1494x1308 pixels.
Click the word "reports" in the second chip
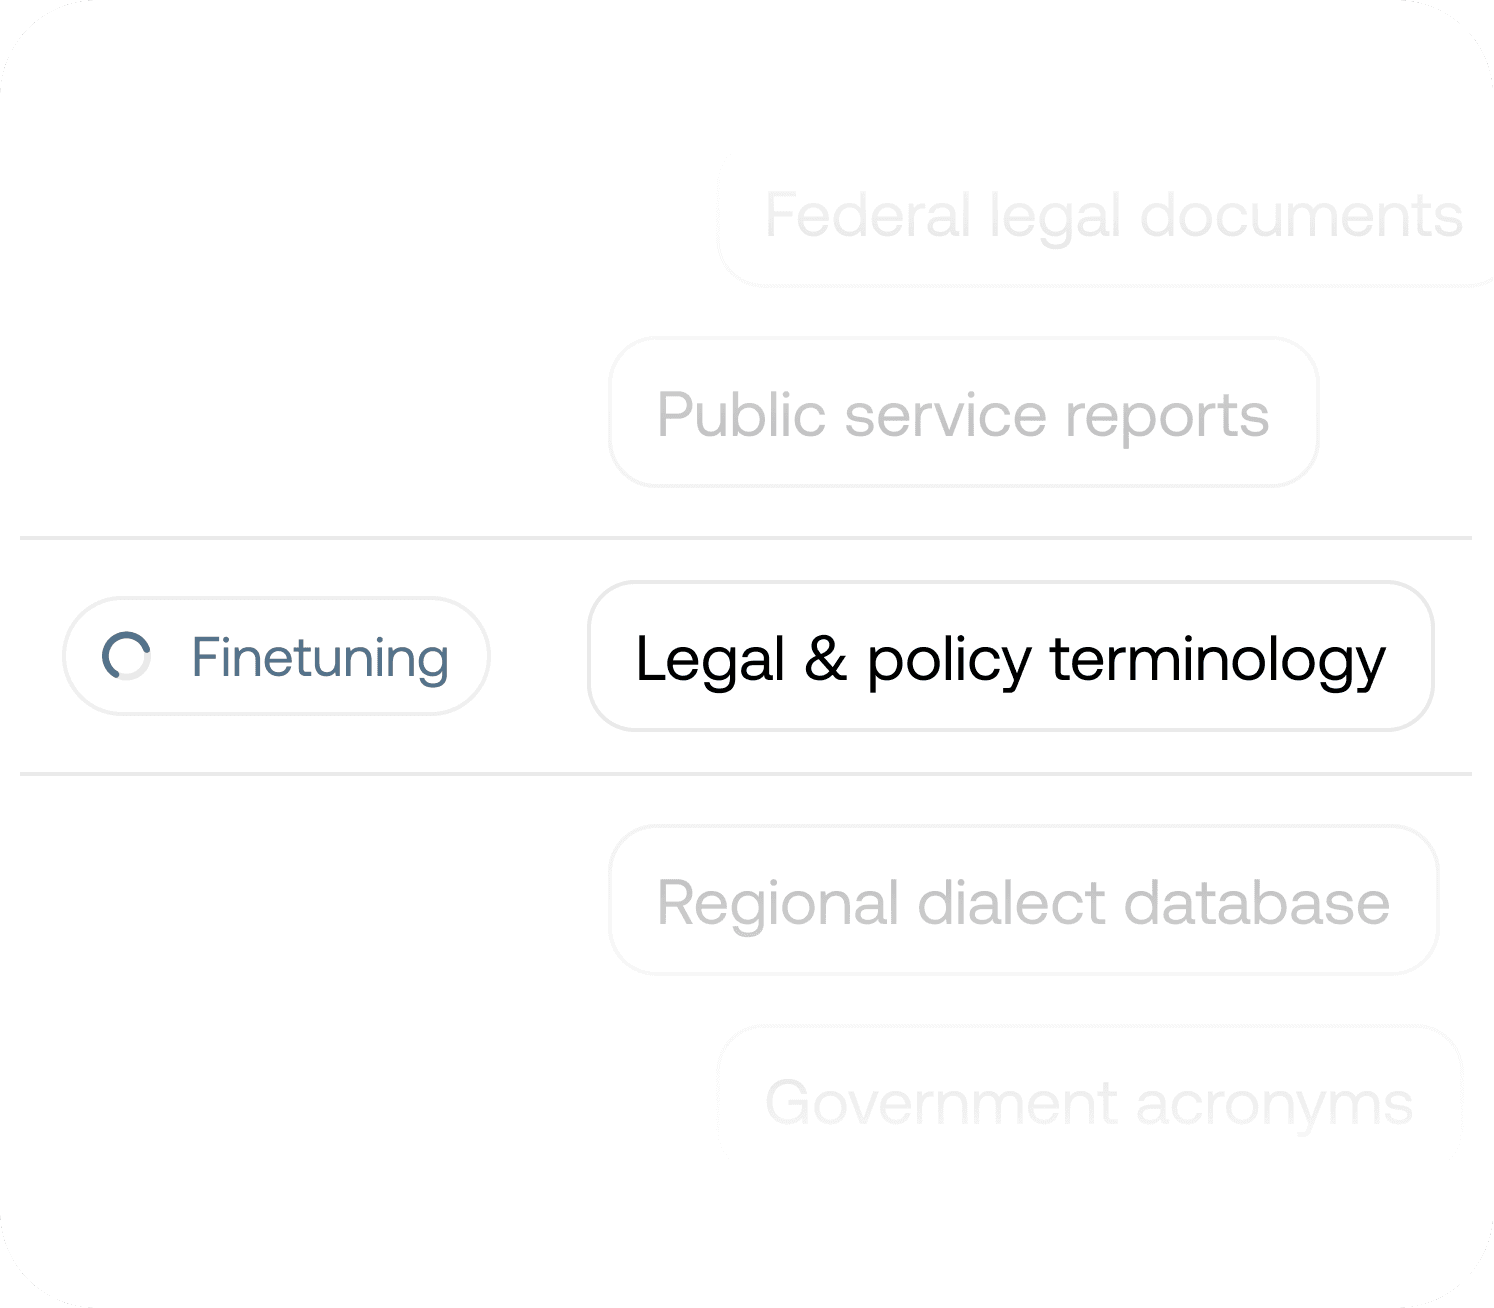pyautogui.click(x=1167, y=418)
